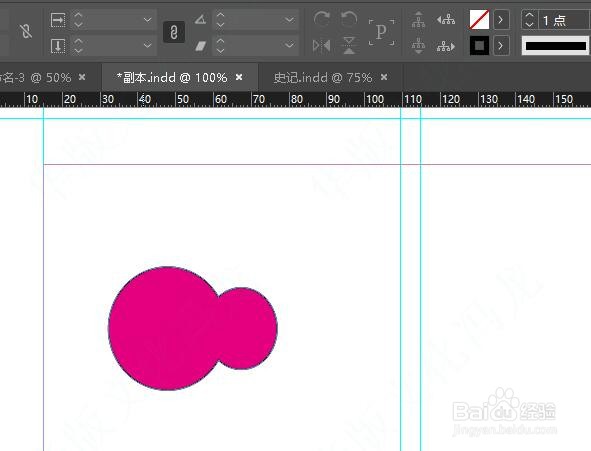This screenshot has width=591, height=451.
Task: Click the select content icon
Action: coord(418,46)
